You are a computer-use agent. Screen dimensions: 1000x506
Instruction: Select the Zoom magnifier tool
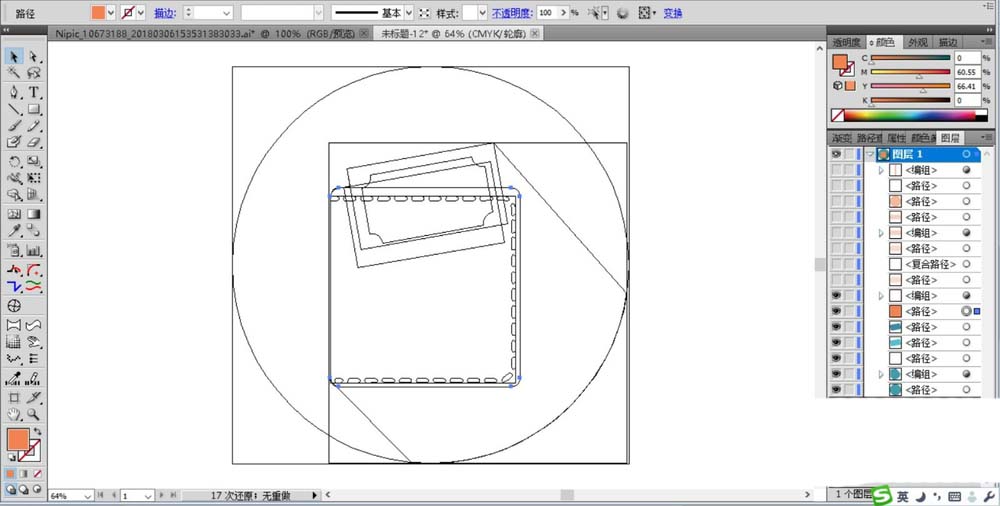point(33,415)
